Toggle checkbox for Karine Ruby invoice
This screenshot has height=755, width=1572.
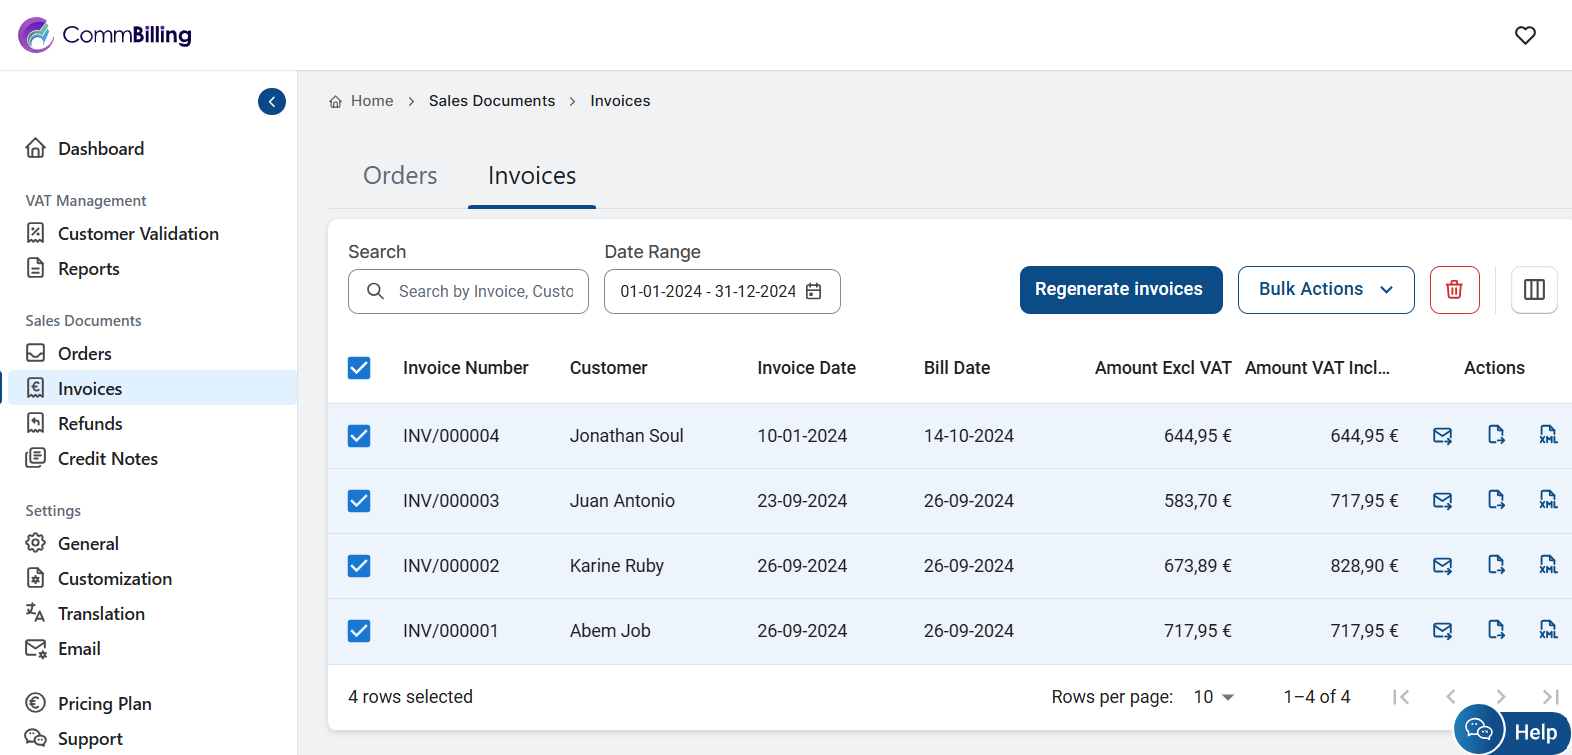359,566
